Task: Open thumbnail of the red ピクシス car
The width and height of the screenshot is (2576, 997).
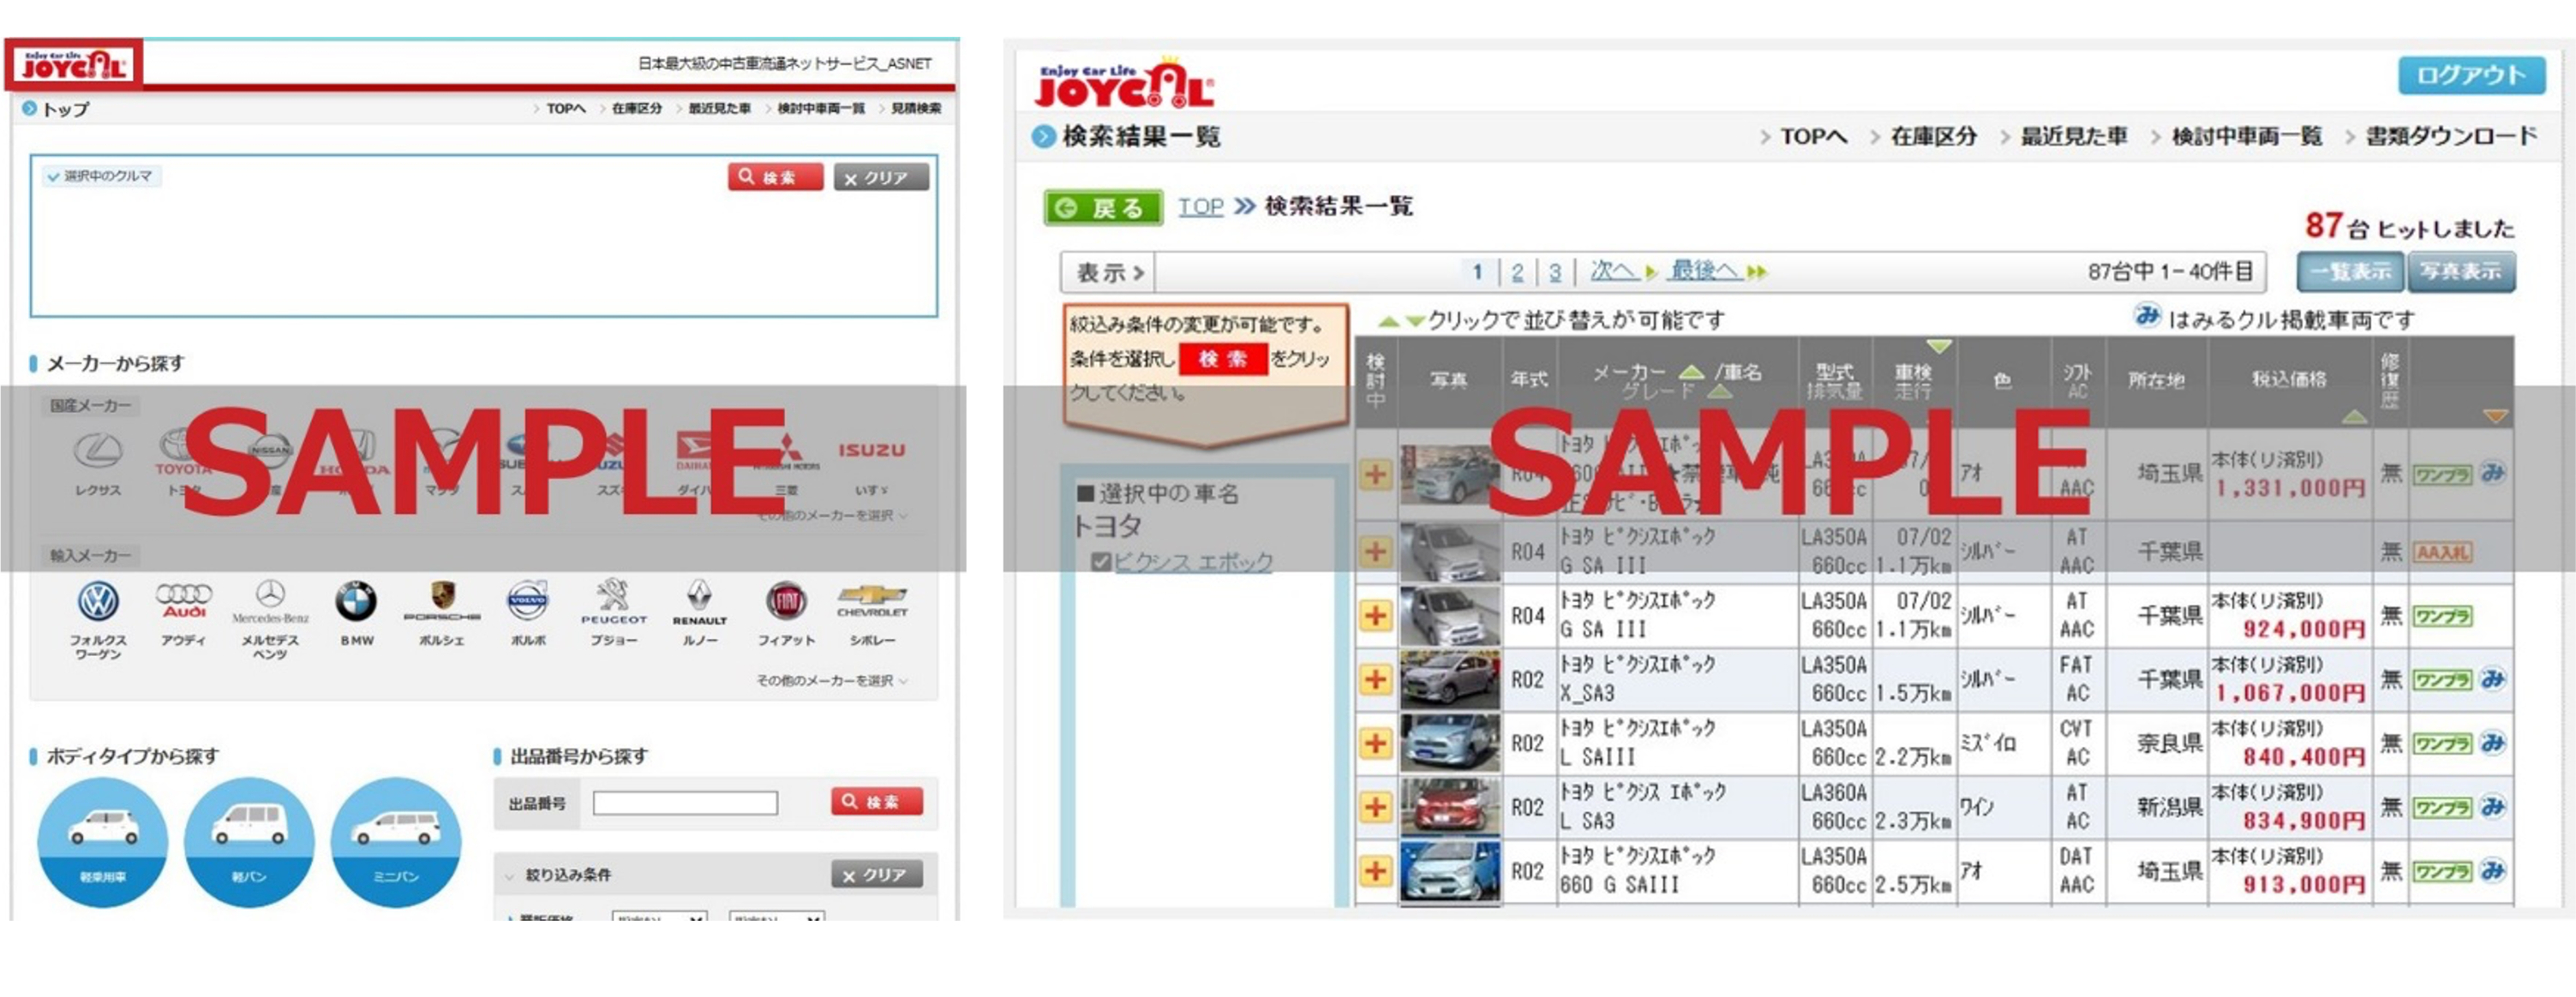Action: pos(1449,807)
